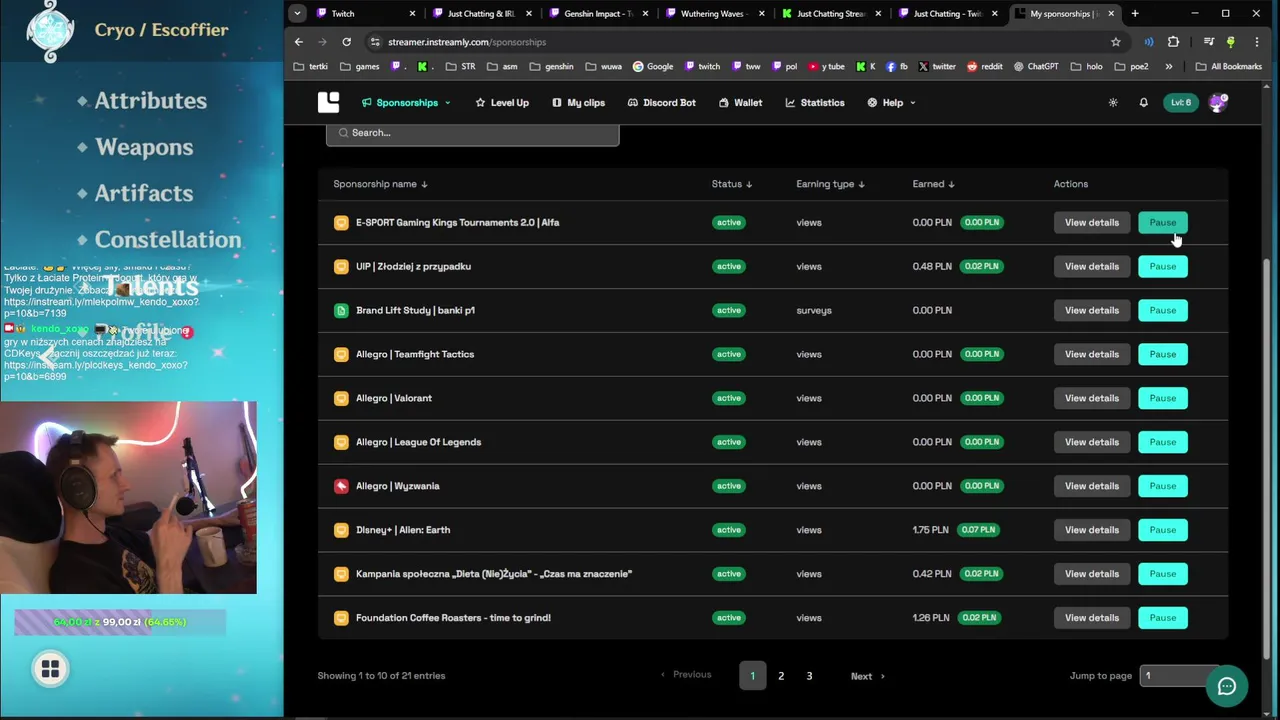This screenshot has width=1280, height=720.
Task: Click the address bar URL
Action: pyautogui.click(x=466, y=42)
